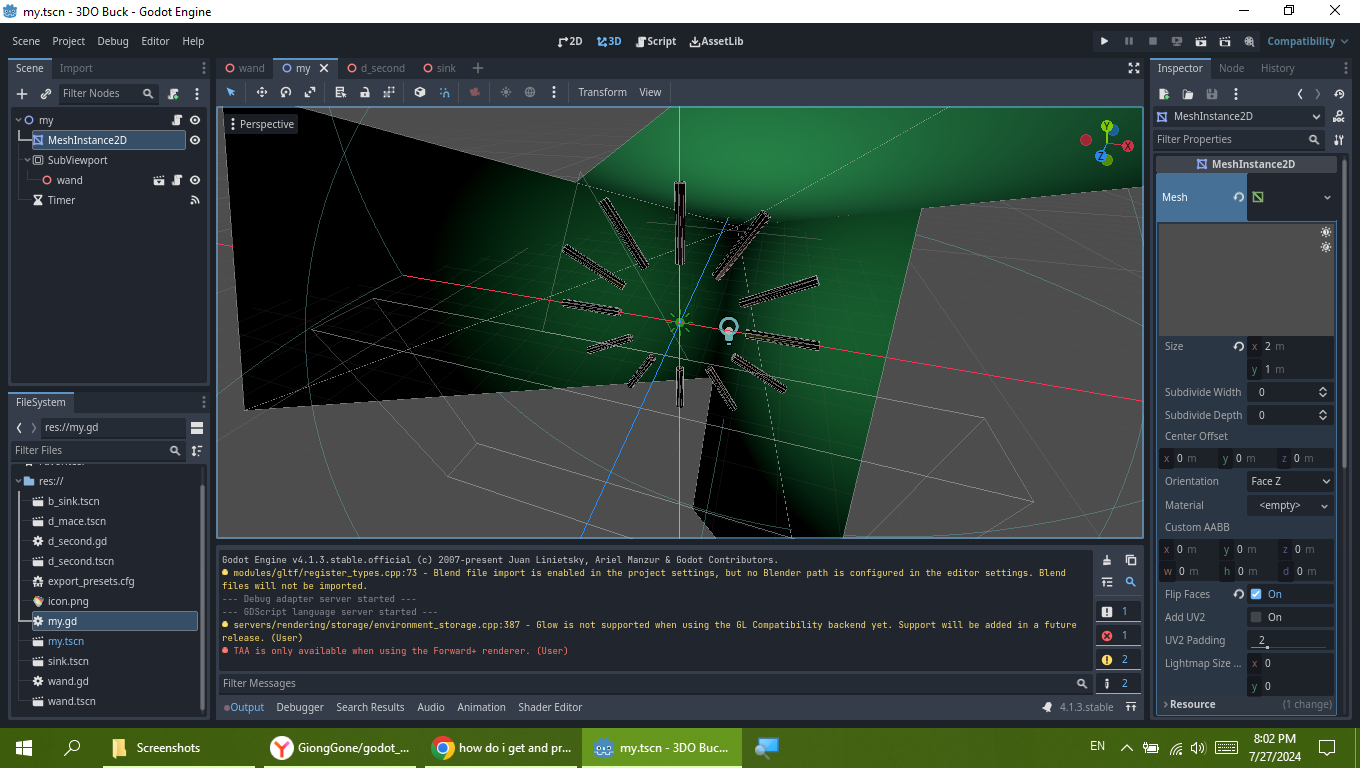Toggle the preview environment globe icon

coord(530,92)
